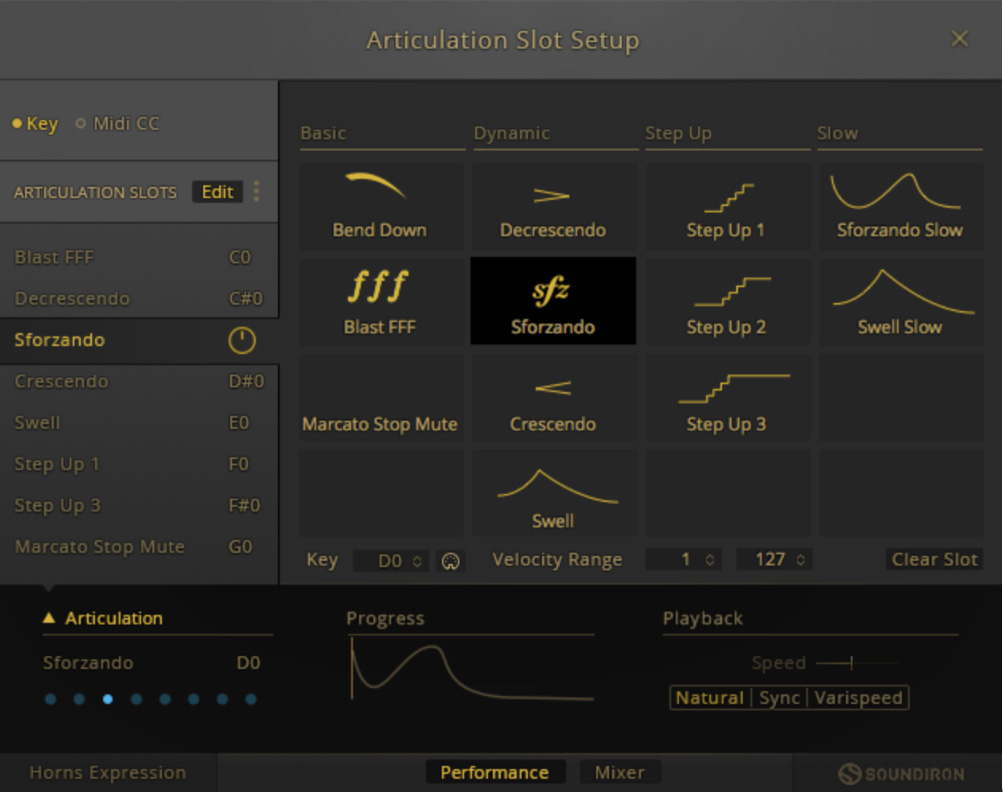The image size is (1003, 792).
Task: Click the D0 key label beside Sforzando
Action: click(x=248, y=663)
